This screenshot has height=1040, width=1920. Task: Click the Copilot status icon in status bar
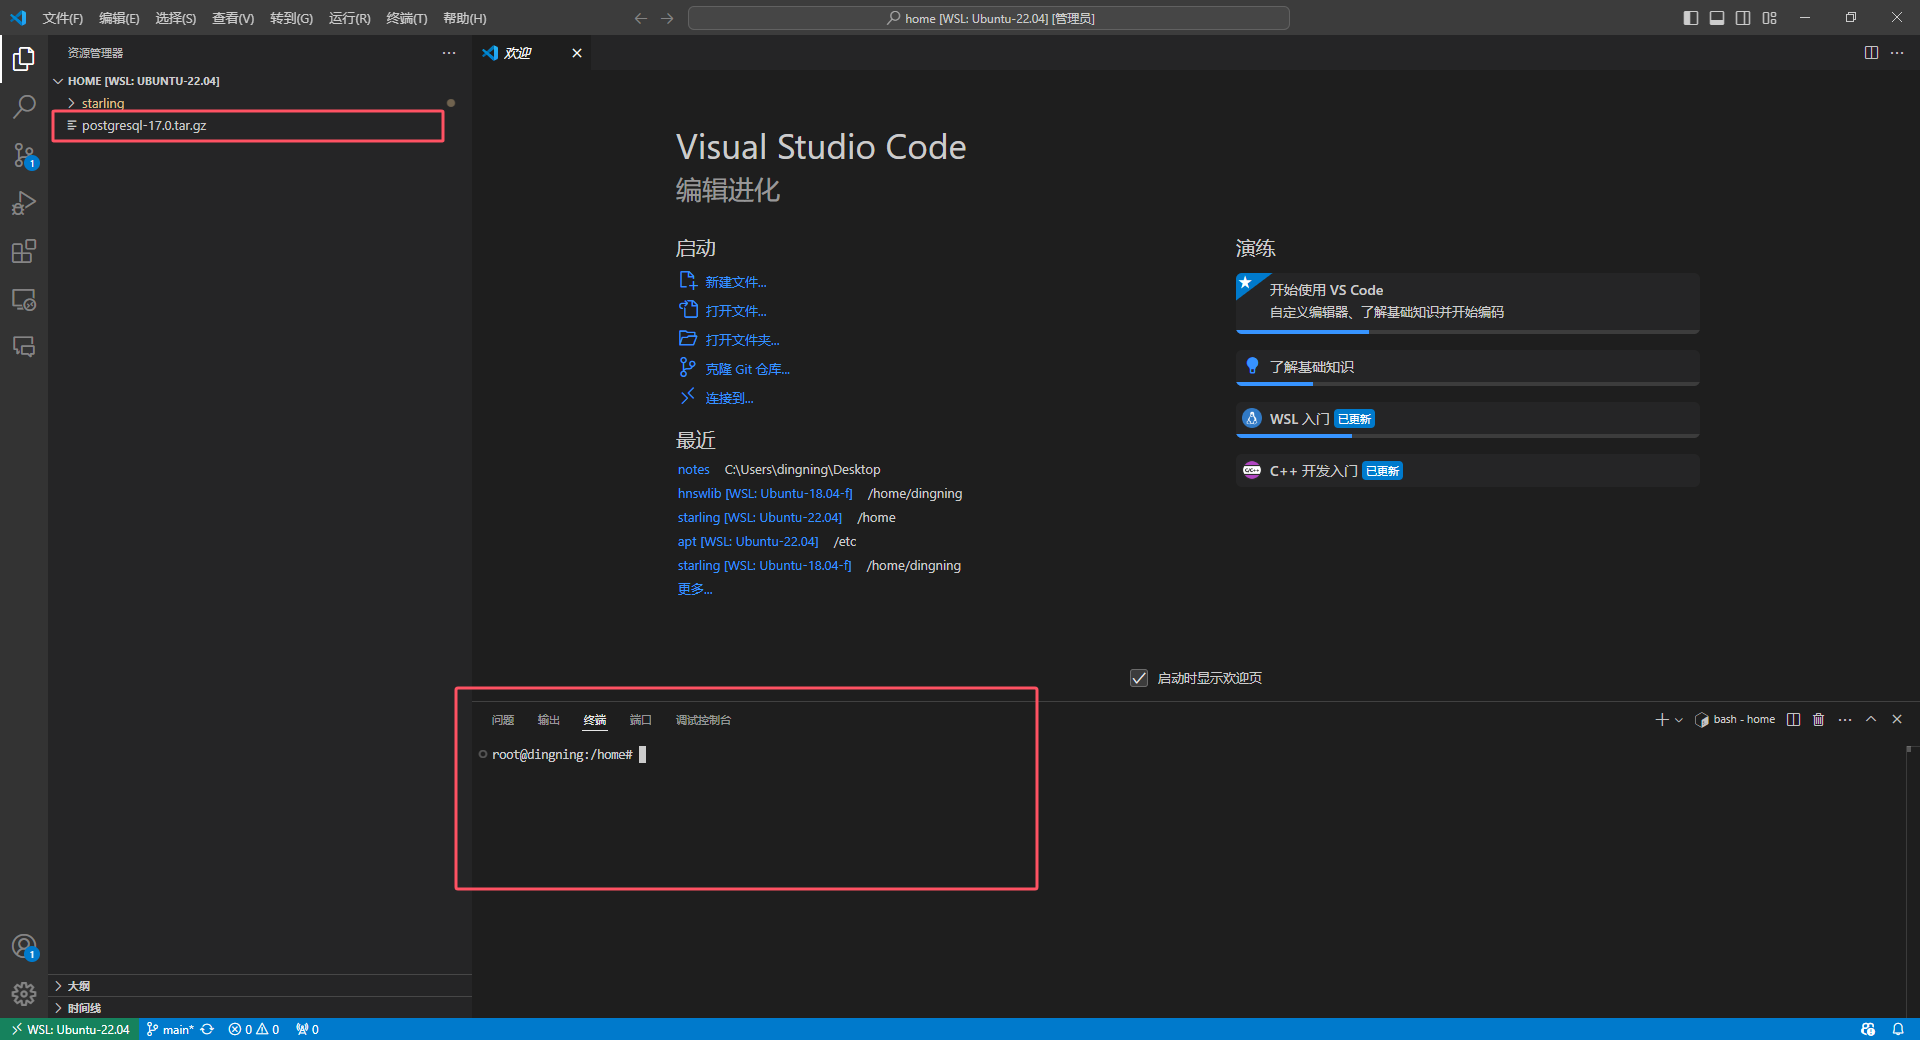point(1868,1029)
